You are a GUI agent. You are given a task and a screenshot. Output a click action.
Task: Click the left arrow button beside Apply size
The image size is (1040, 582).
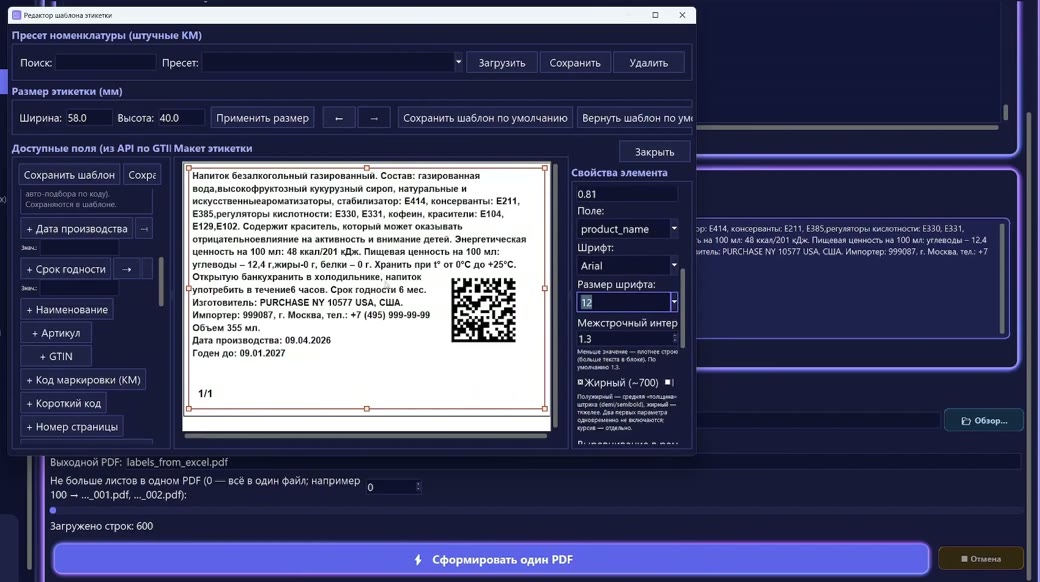[x=339, y=118]
